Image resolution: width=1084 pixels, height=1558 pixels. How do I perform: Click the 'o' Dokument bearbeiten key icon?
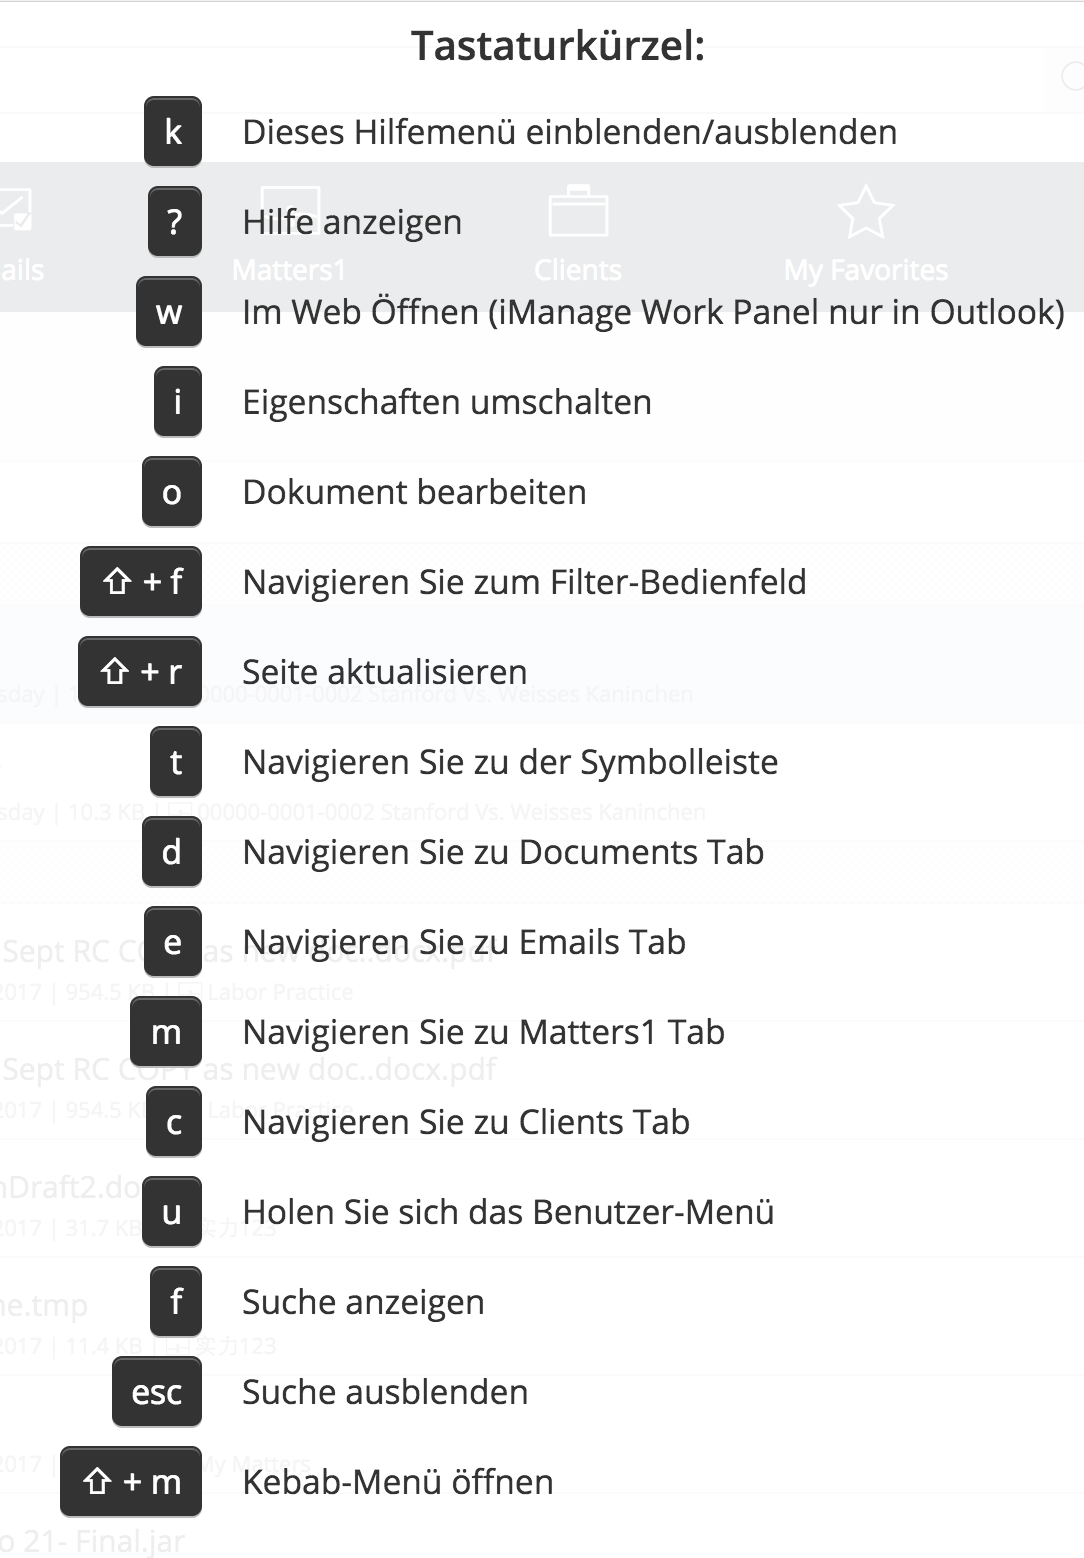coord(171,491)
